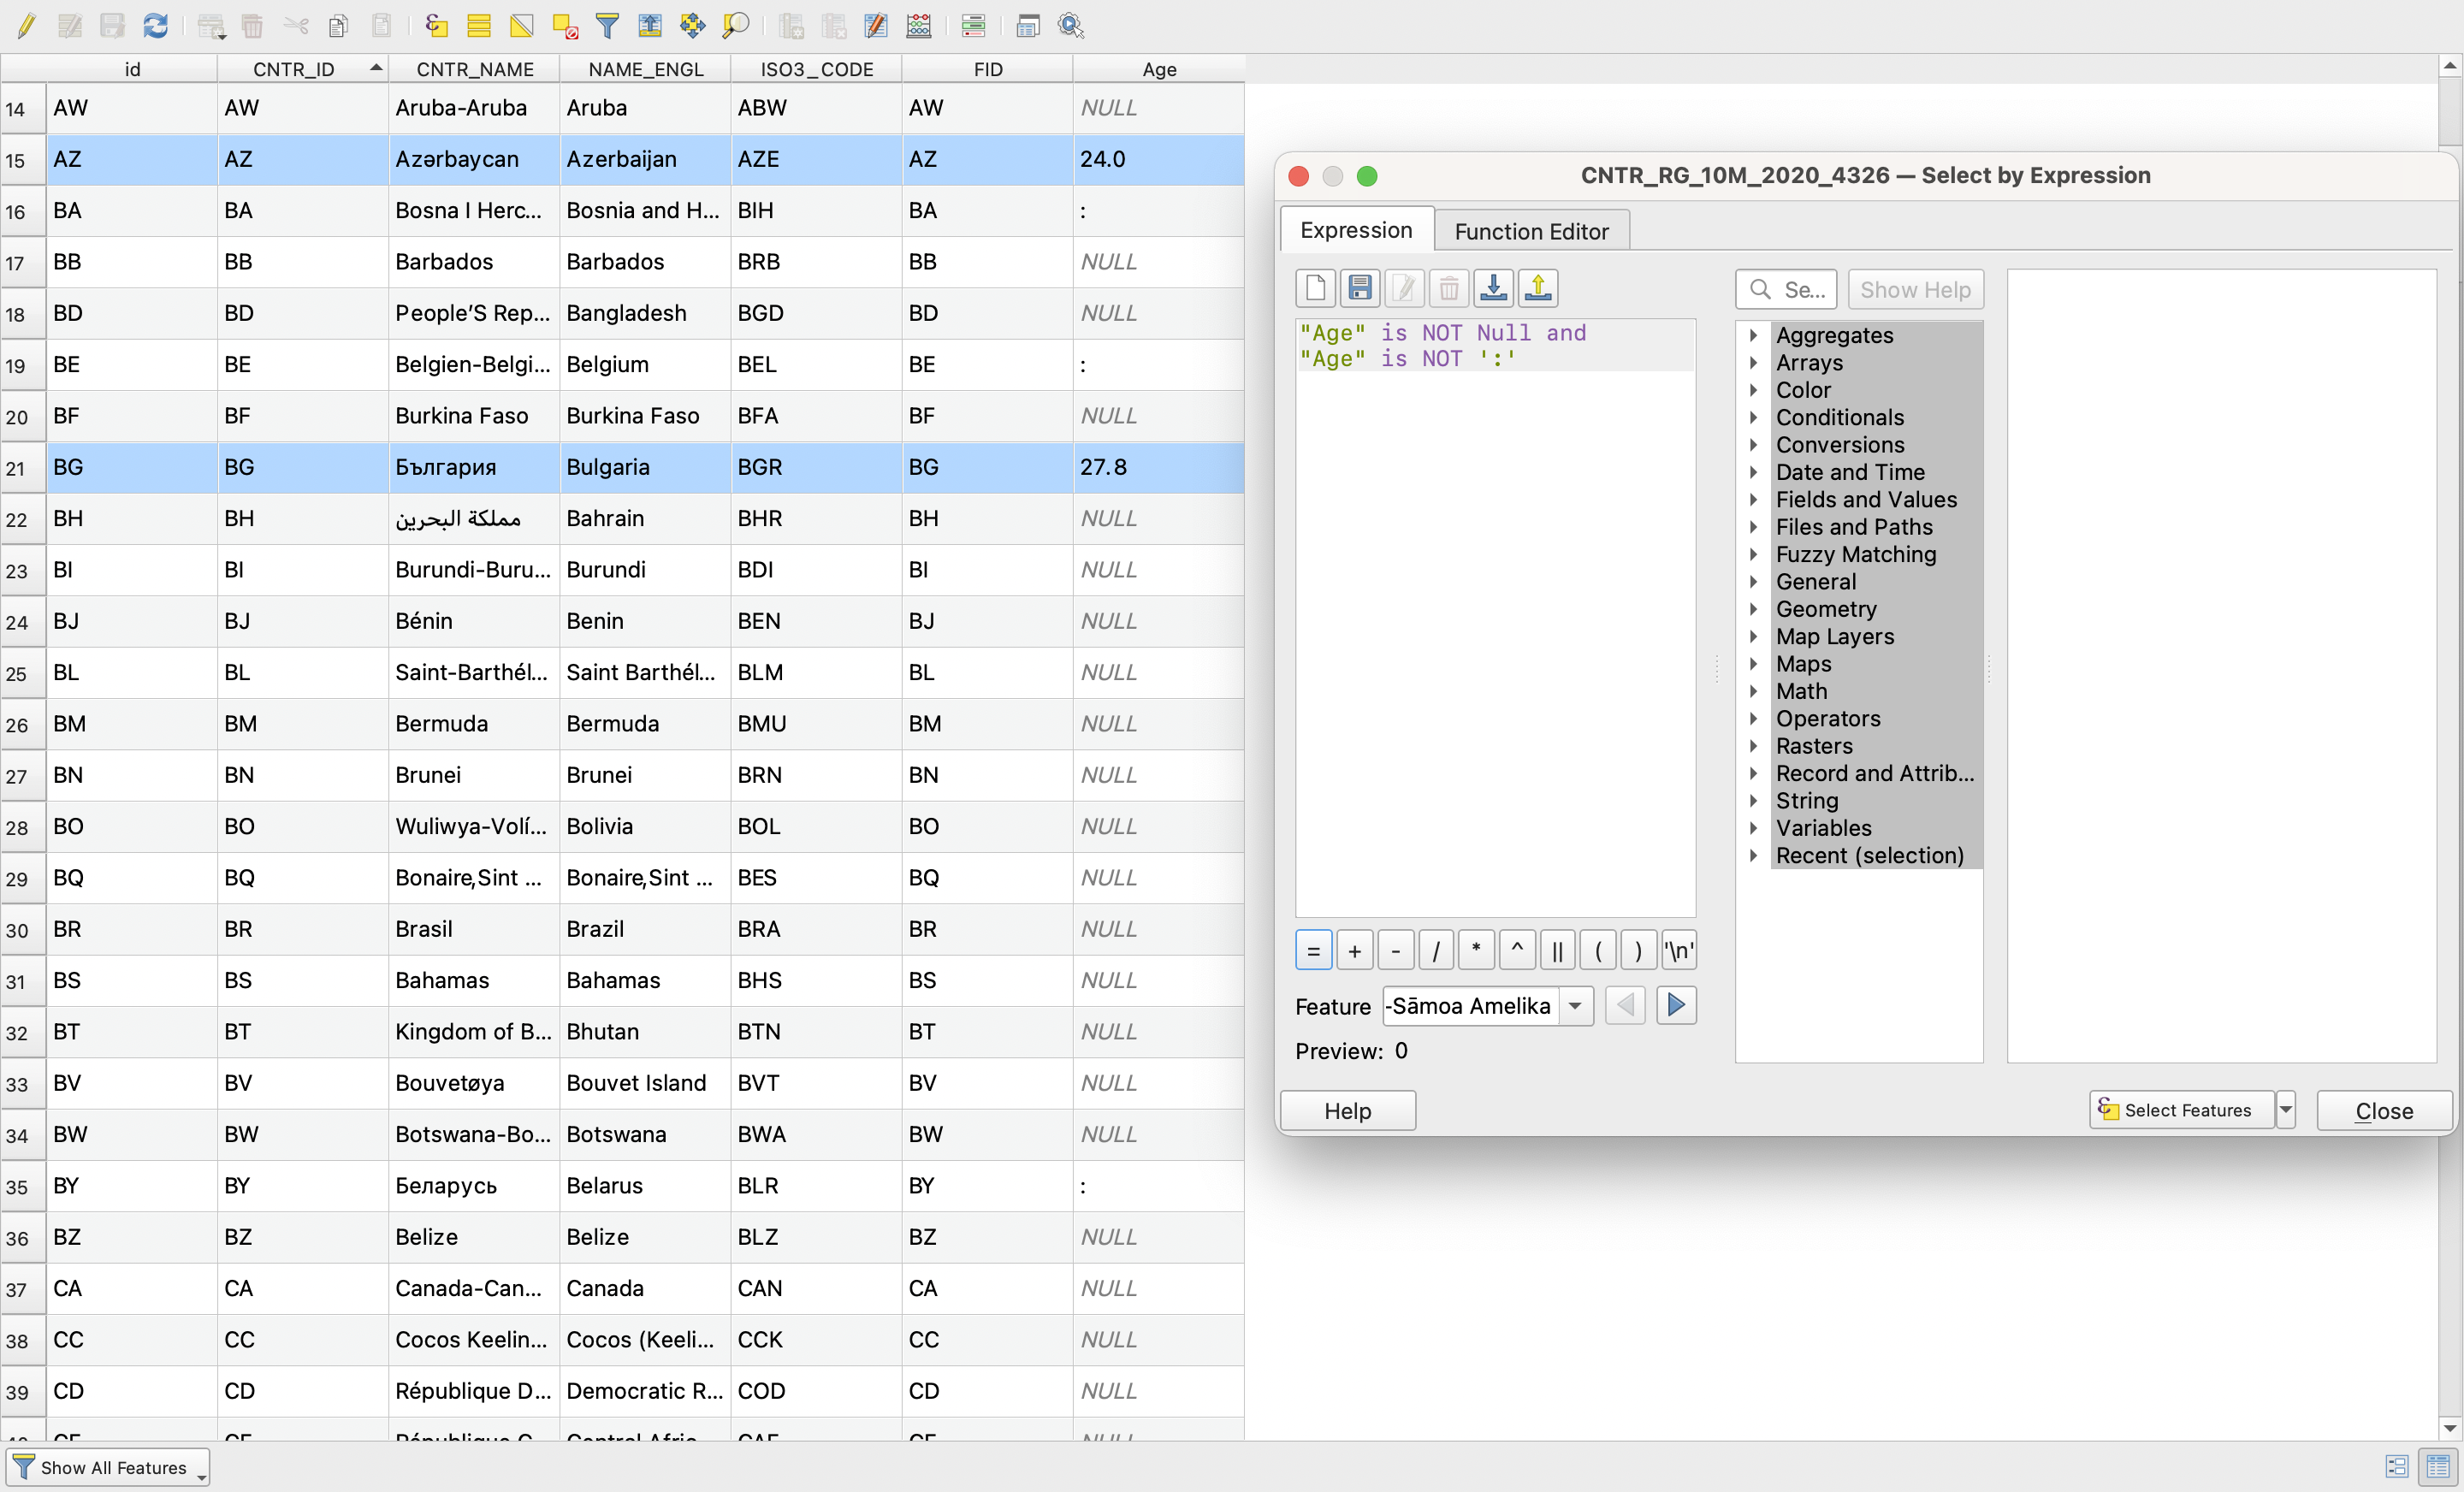
Task: Switch to form view at bottom-right
Action: click(2396, 1466)
